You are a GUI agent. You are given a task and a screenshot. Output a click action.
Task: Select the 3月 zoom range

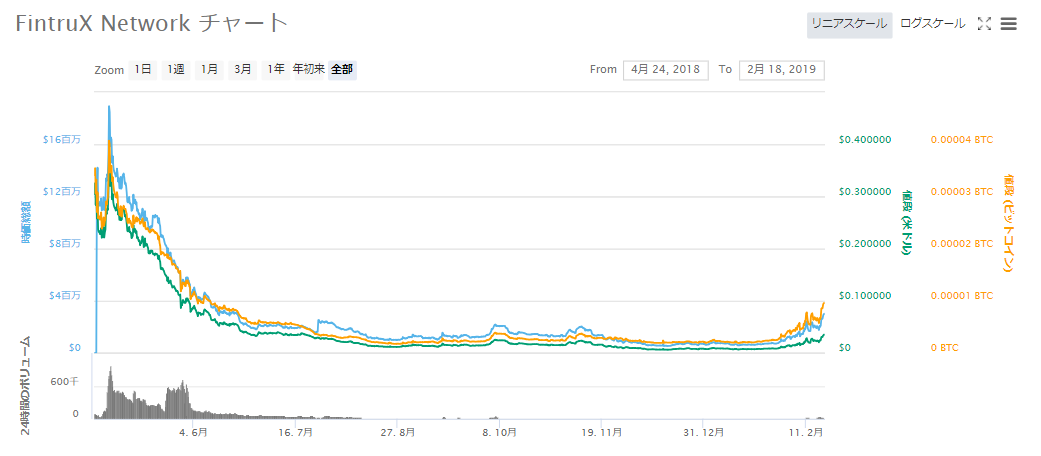242,70
